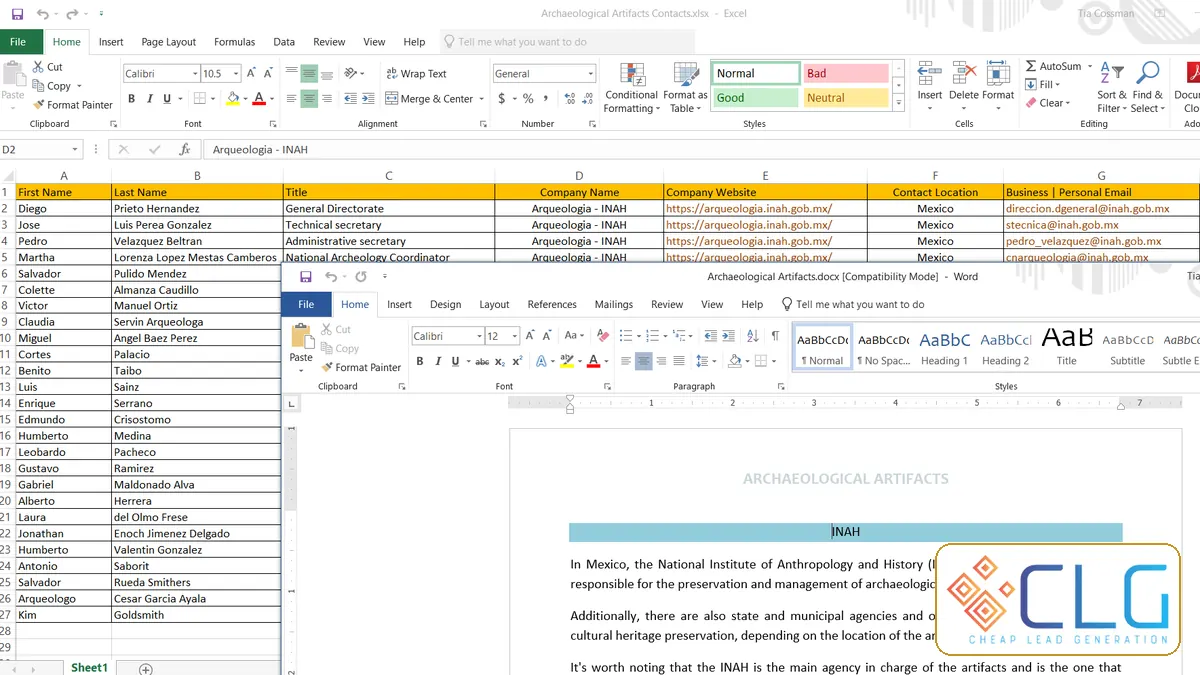
Task: Open Excel font name dropdown Calibri
Action: tap(193, 74)
